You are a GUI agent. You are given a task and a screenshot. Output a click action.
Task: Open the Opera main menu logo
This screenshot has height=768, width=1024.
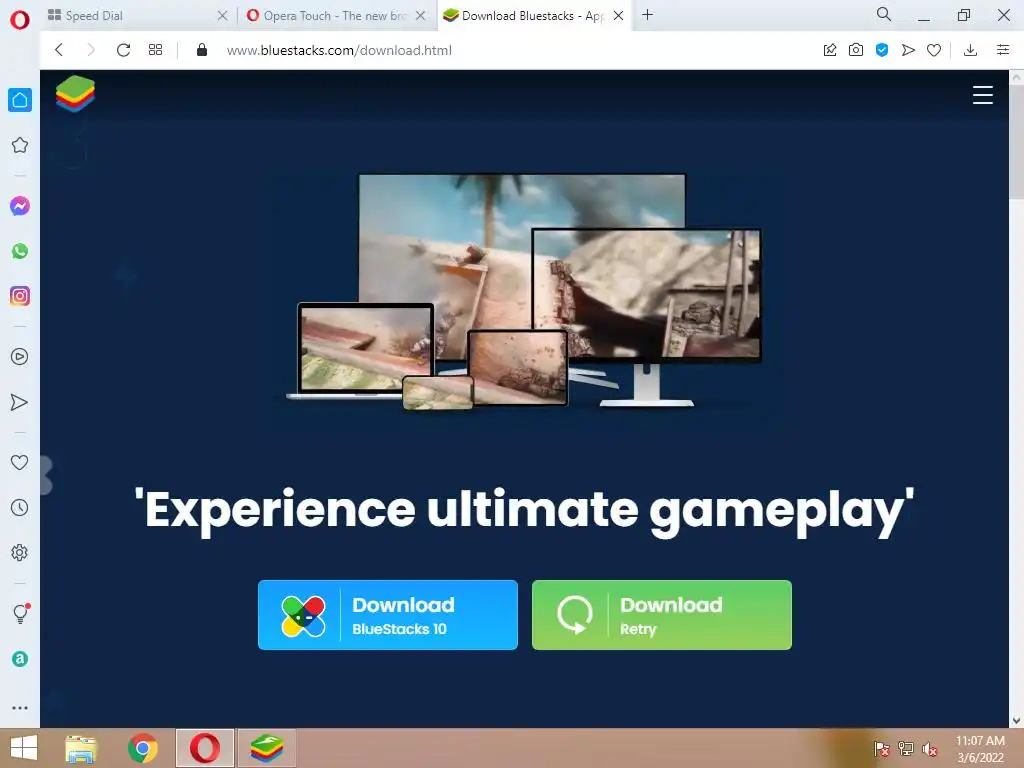coord(20,20)
